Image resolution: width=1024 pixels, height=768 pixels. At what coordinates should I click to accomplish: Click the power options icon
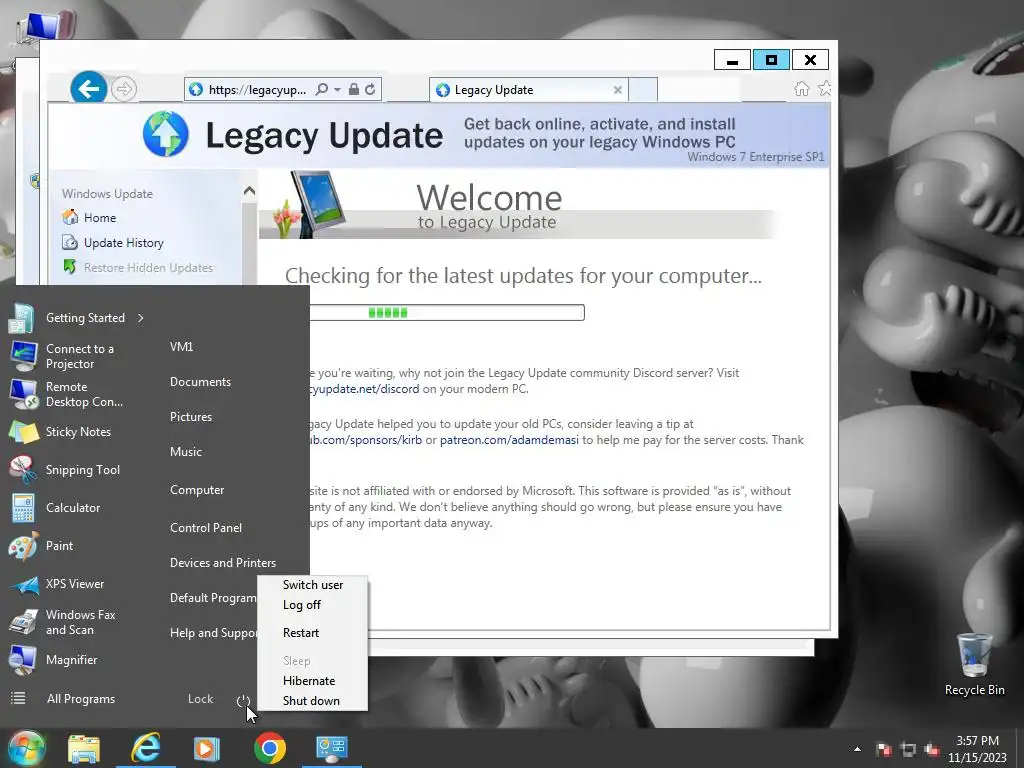point(243,701)
